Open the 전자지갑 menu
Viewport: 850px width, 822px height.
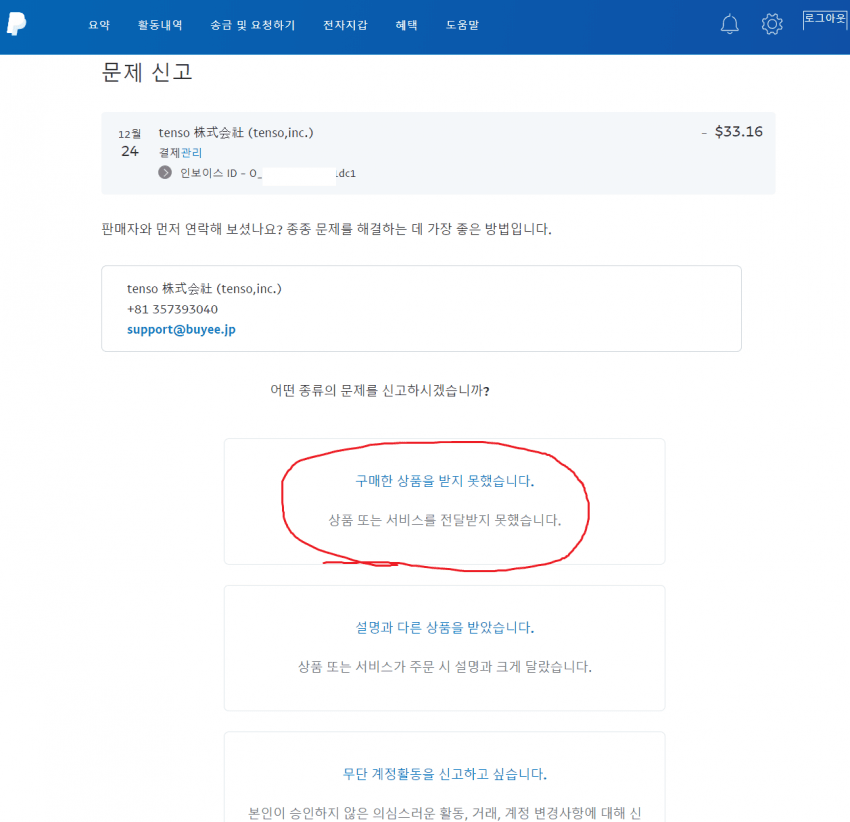(x=345, y=25)
